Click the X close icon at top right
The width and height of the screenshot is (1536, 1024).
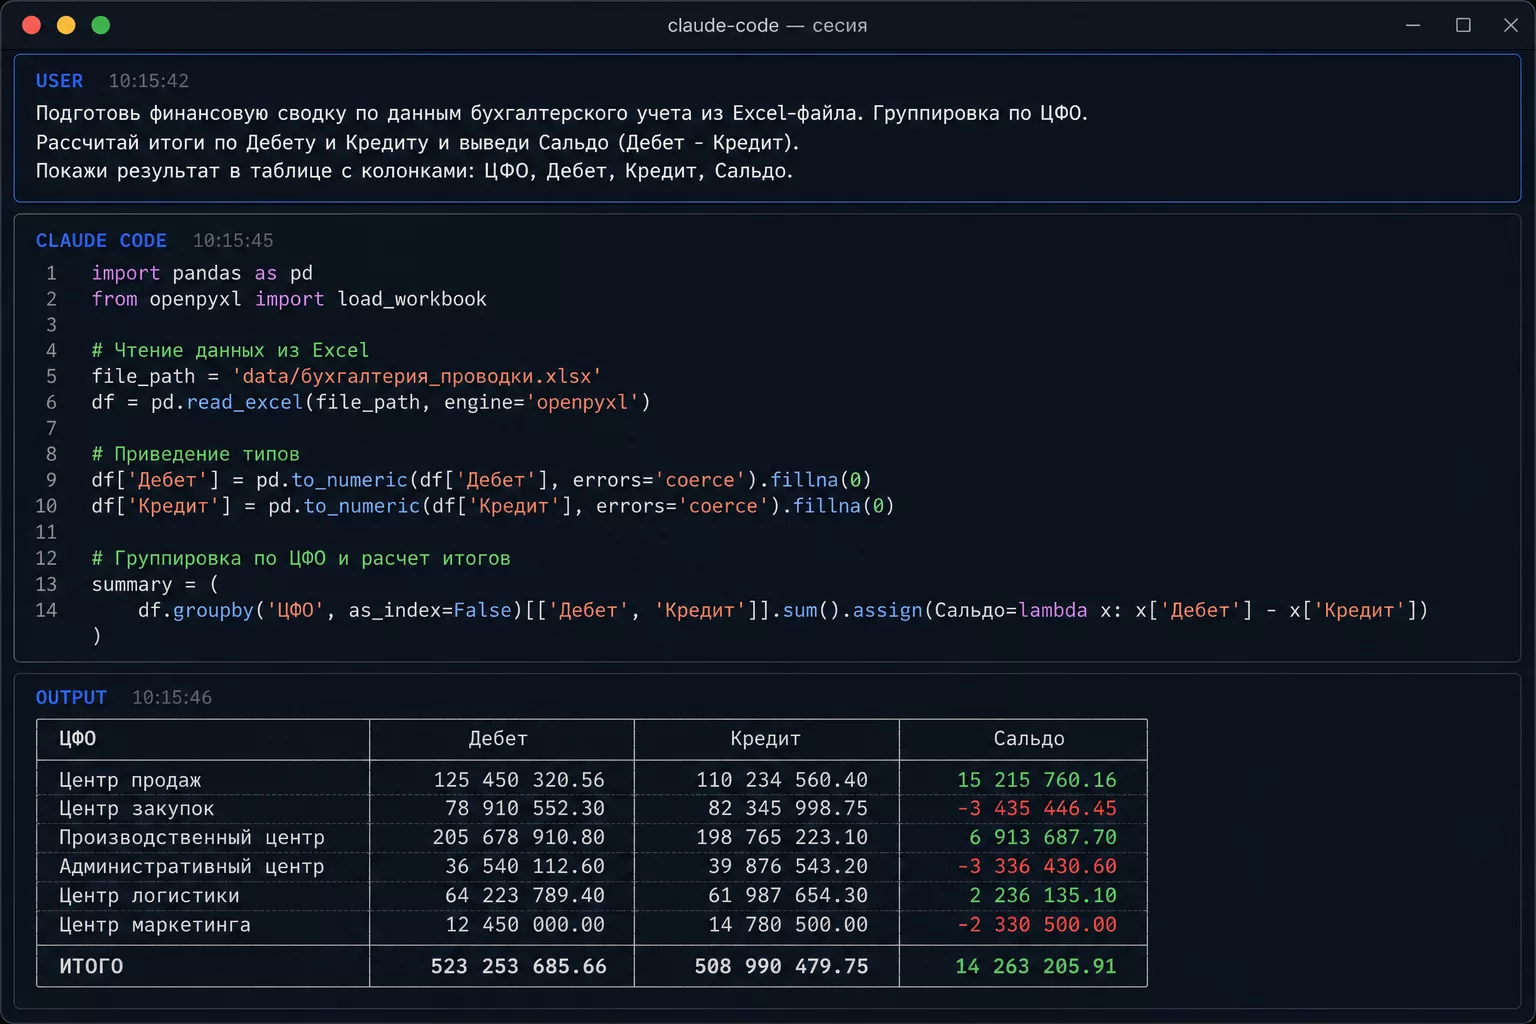[1511, 25]
